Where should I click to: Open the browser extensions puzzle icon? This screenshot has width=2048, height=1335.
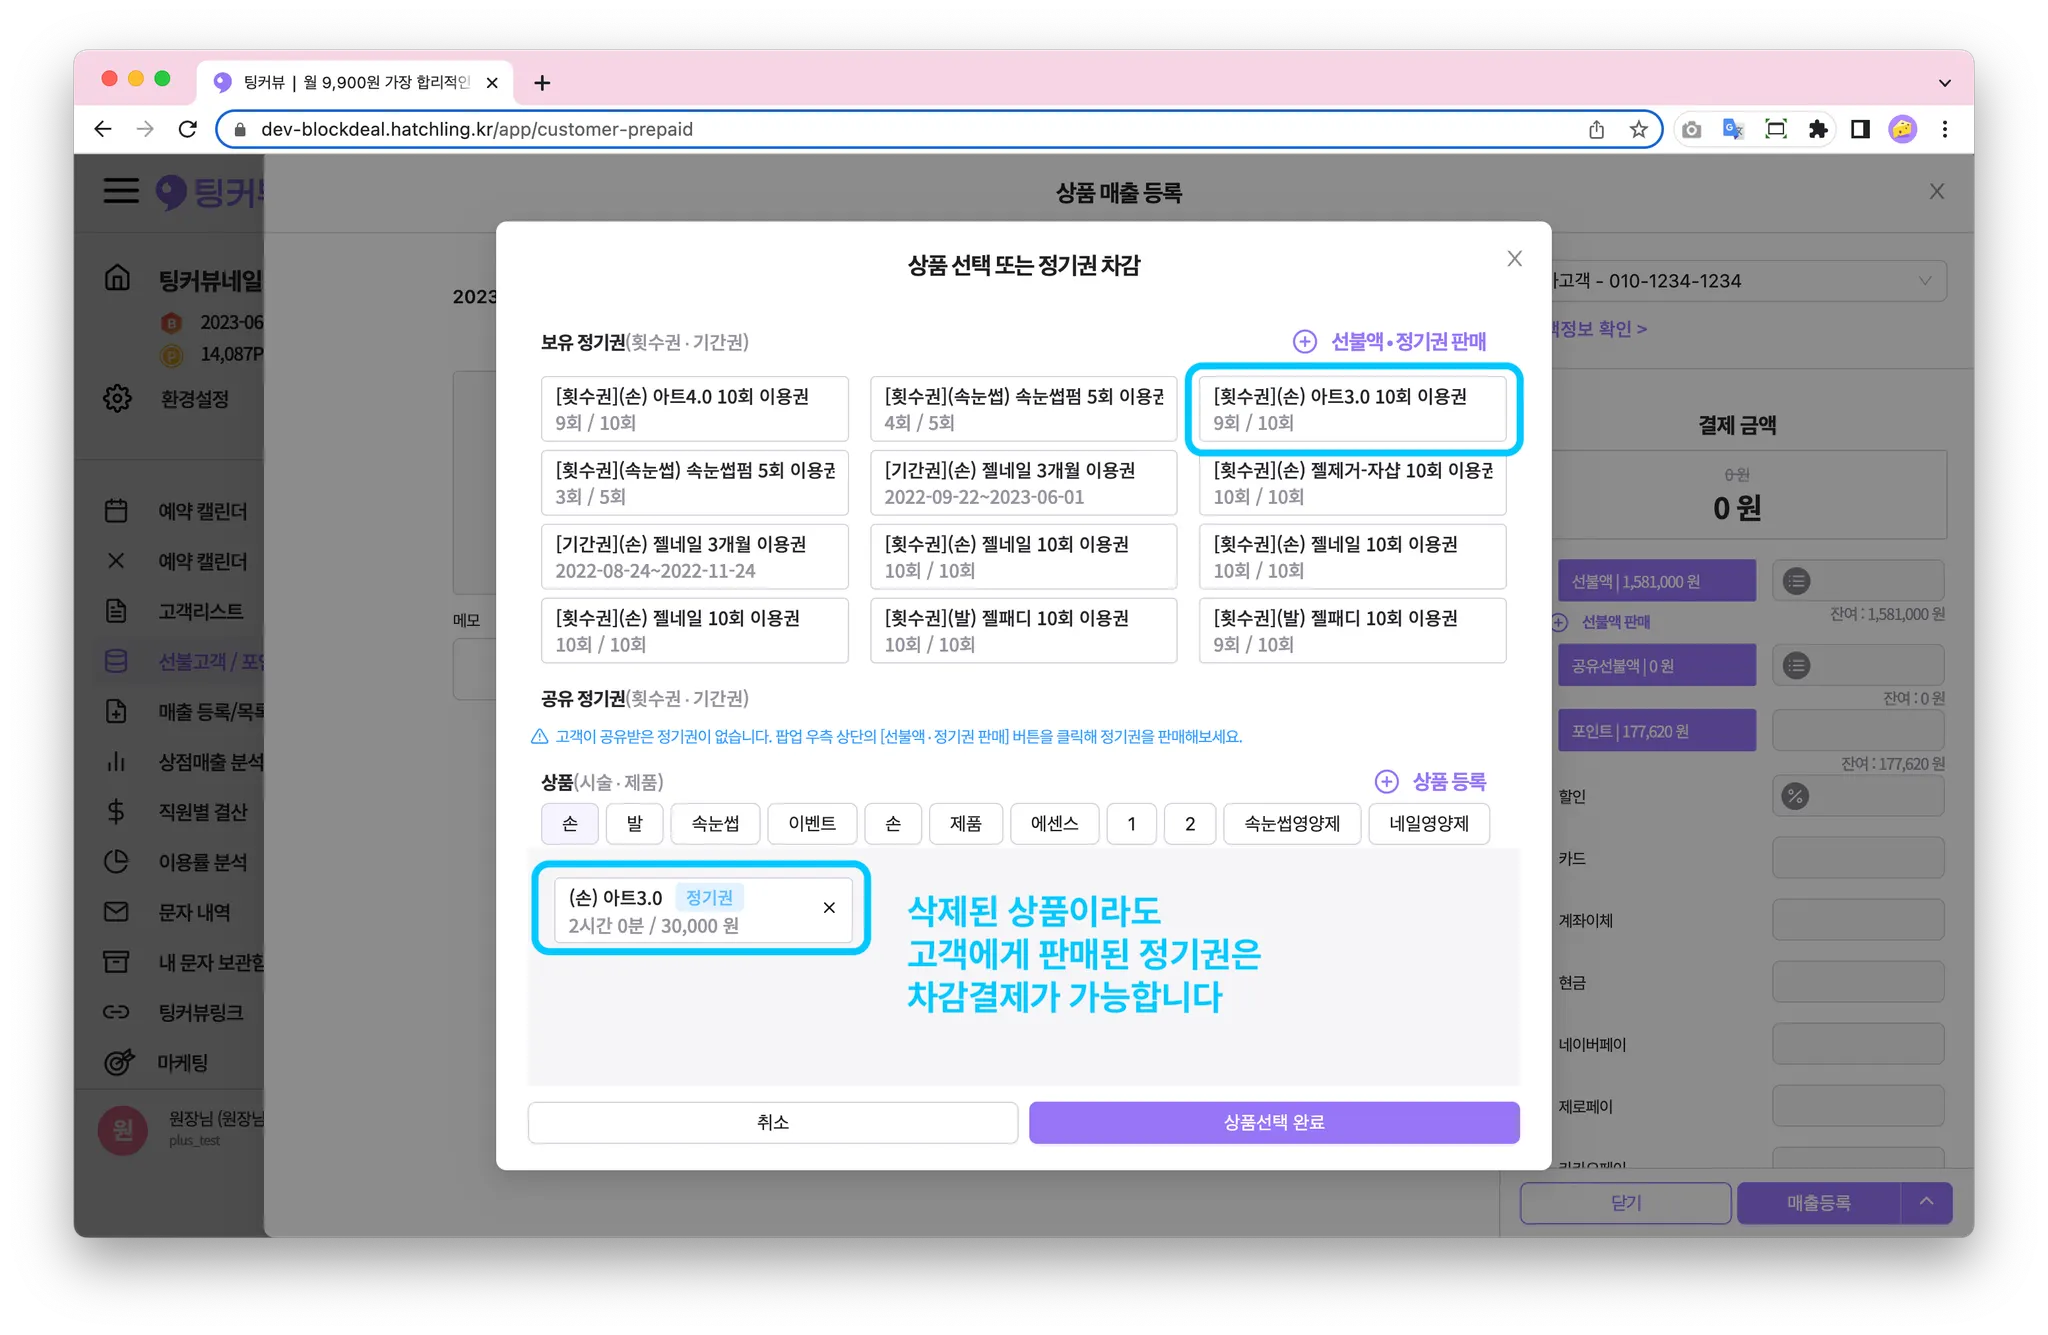pyautogui.click(x=1818, y=129)
